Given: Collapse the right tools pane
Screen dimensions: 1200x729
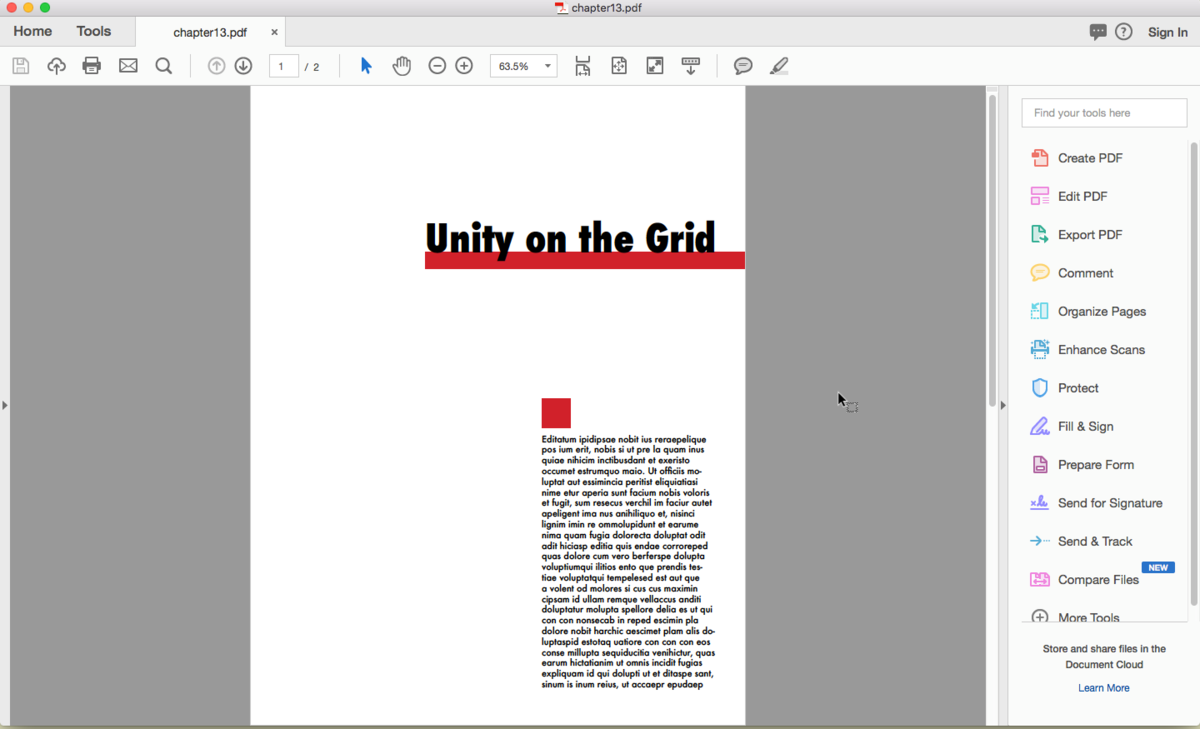Looking at the screenshot, I should [x=1003, y=405].
